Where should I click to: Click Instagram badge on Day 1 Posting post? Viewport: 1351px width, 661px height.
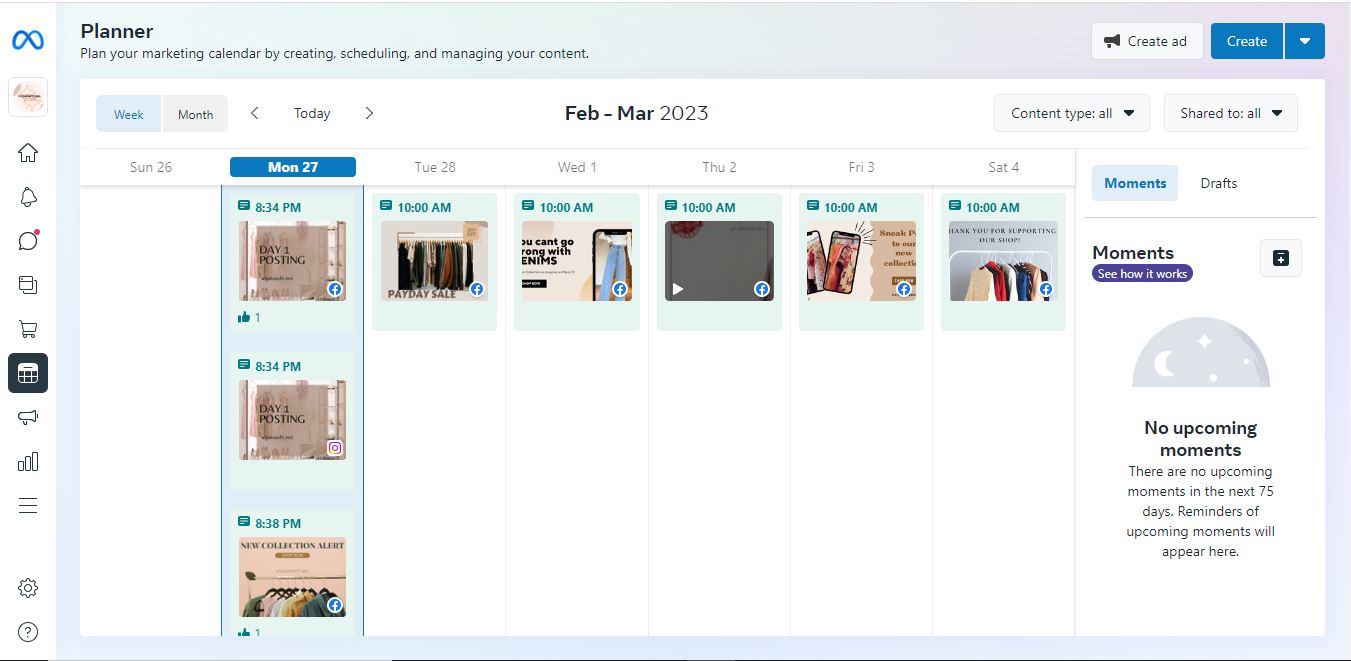[335, 448]
